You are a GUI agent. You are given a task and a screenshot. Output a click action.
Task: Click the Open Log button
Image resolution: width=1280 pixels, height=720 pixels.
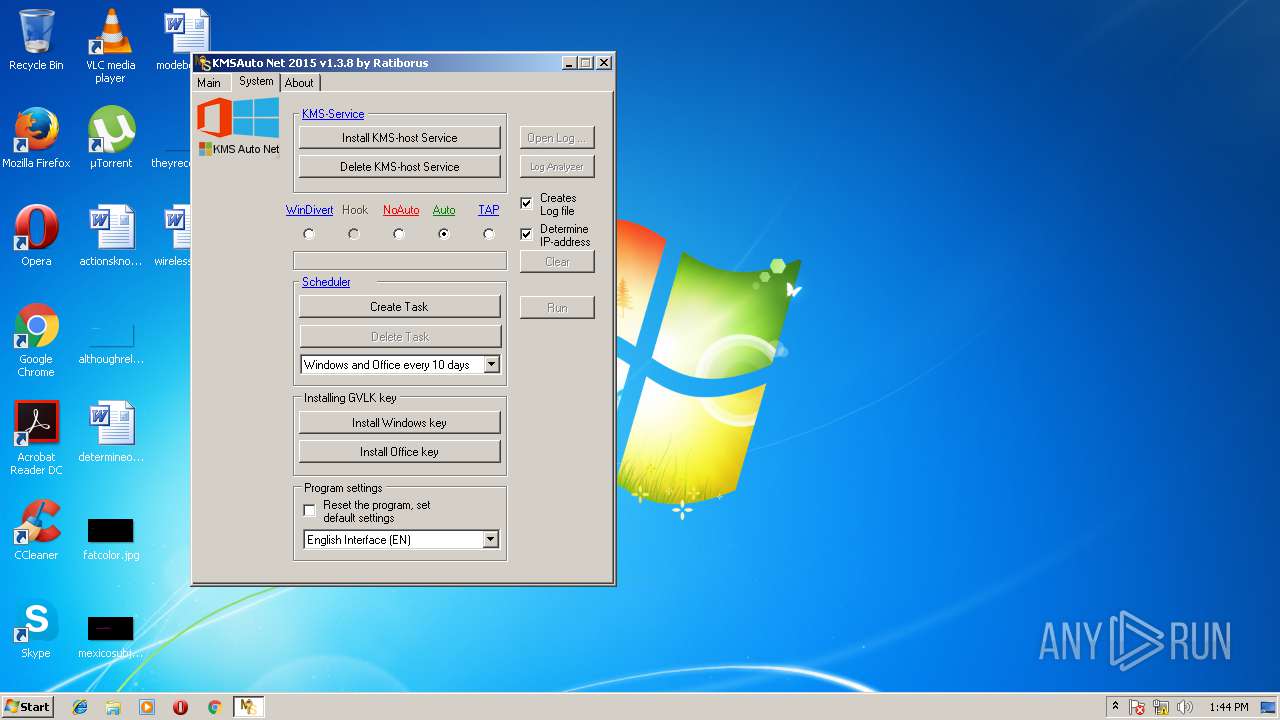557,138
